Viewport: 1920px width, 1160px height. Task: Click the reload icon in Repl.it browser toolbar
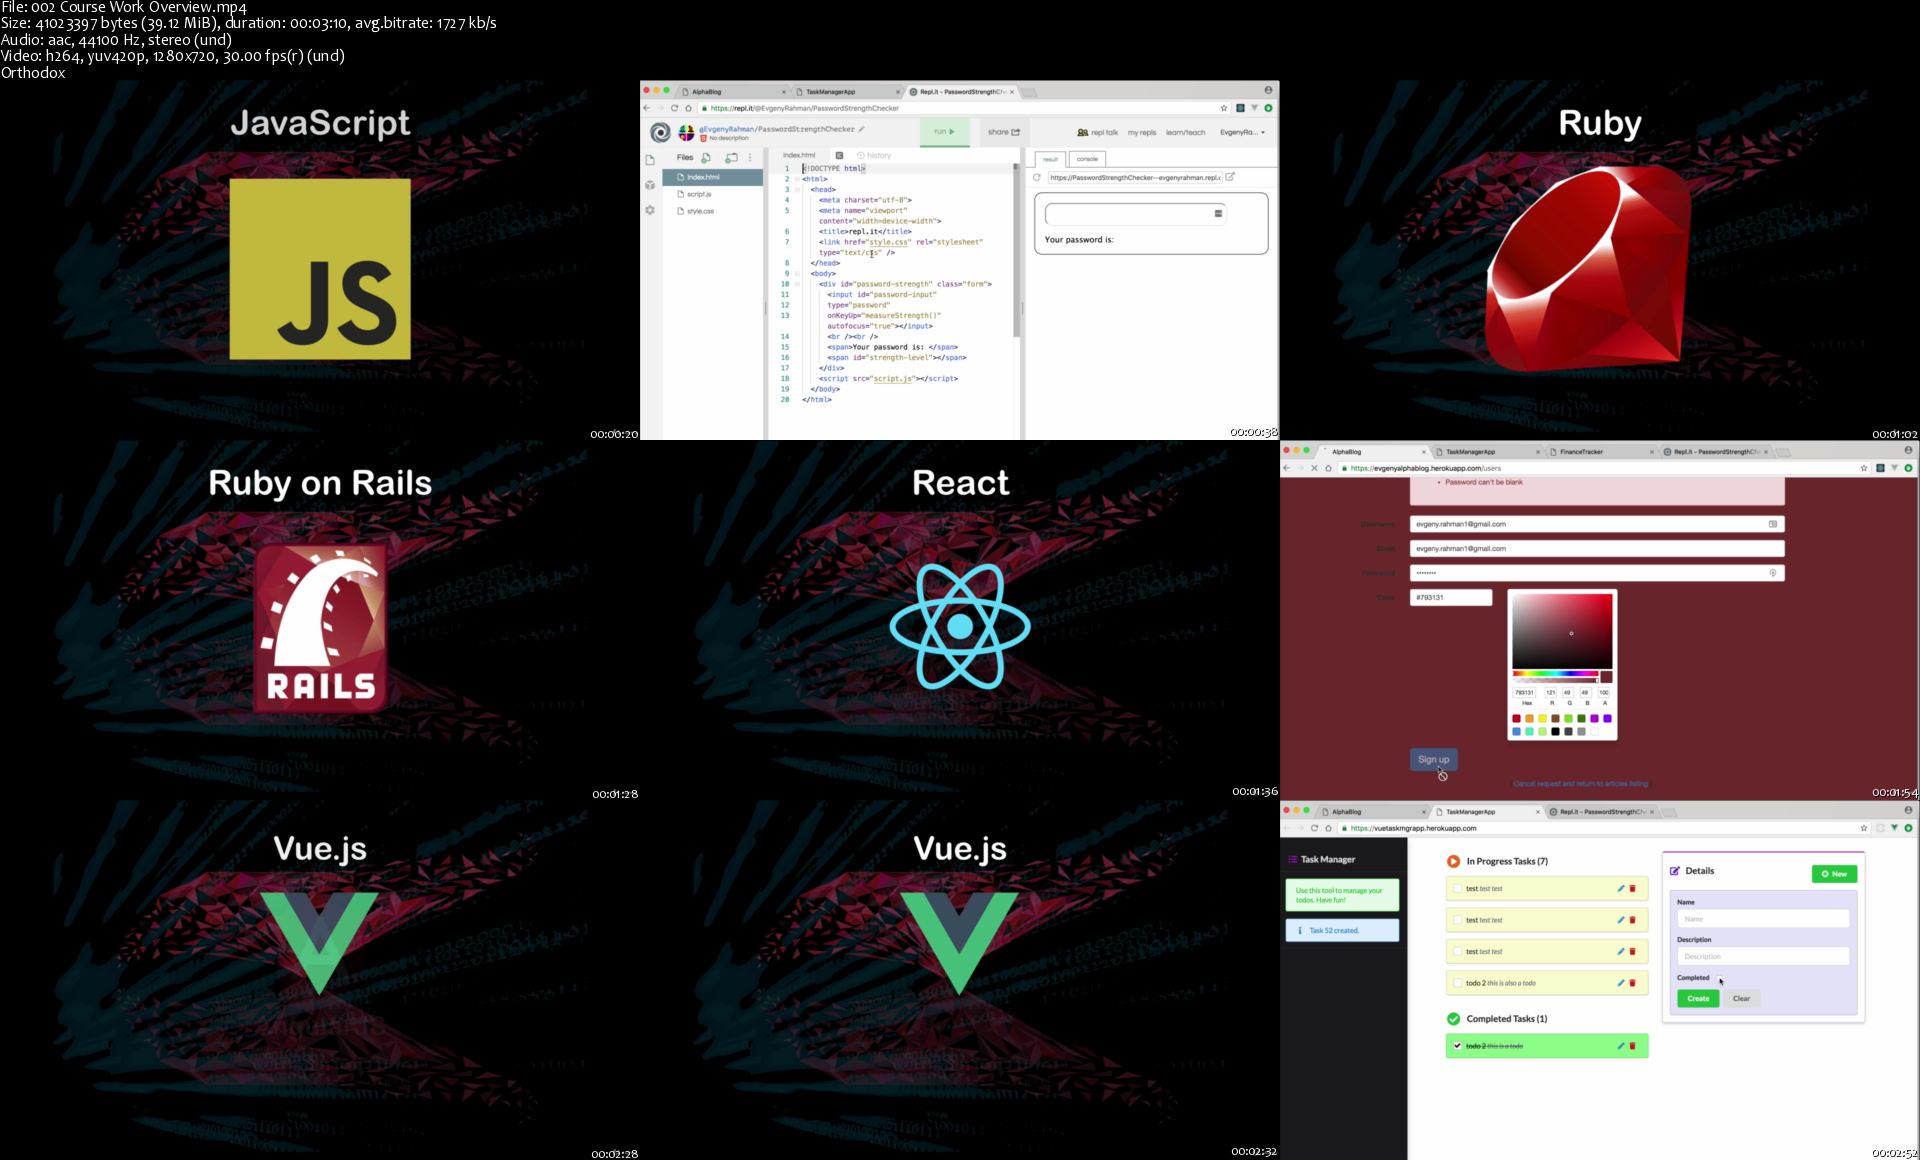674,108
